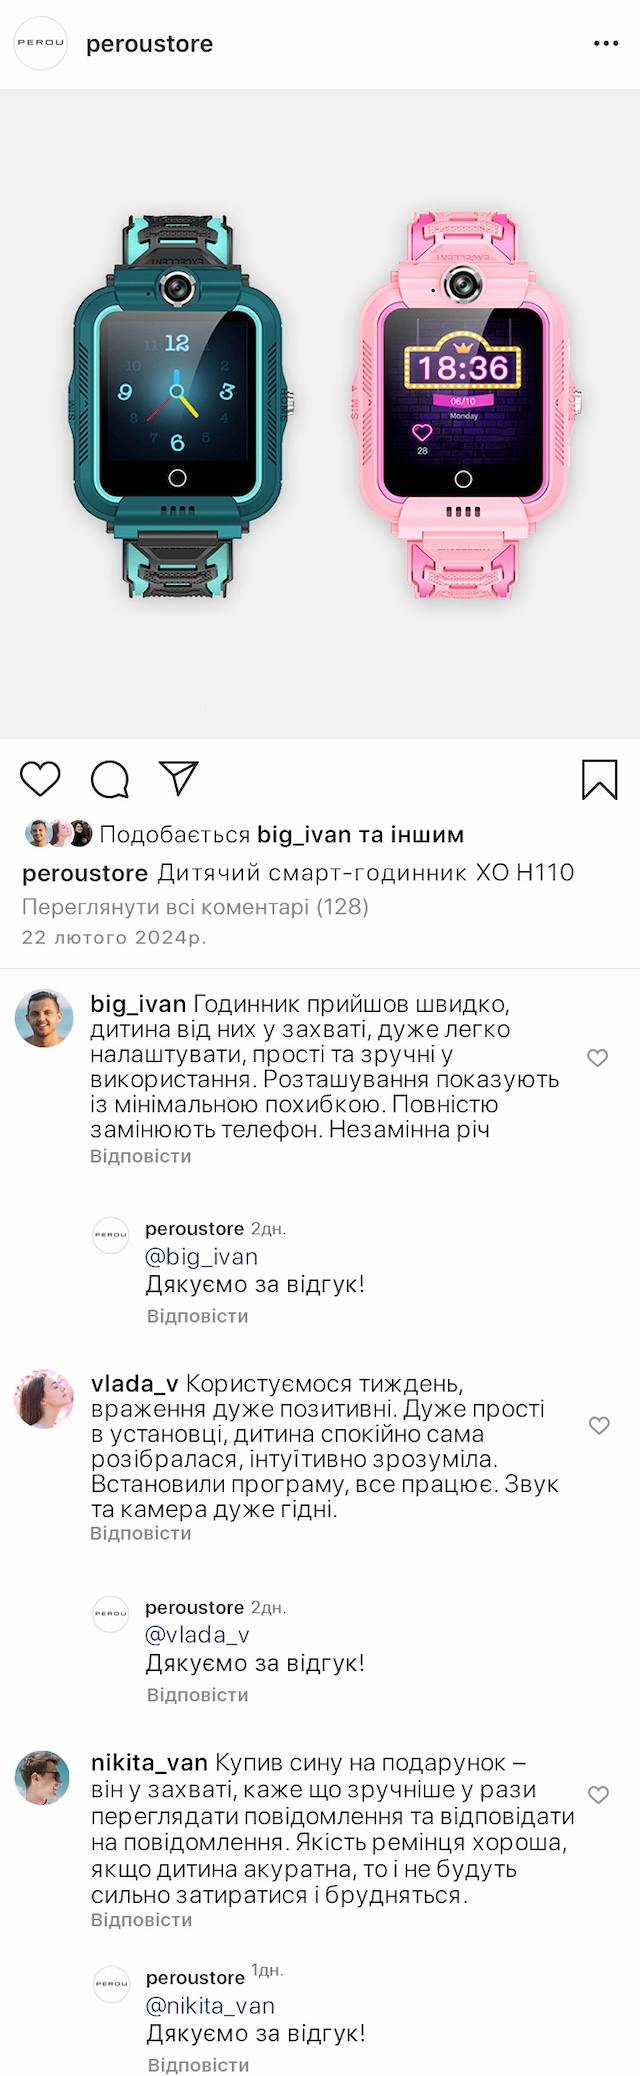Viewport: 640px width, 2076px height.
Task: Open nikita_van's profile picture
Action: coord(44,1779)
